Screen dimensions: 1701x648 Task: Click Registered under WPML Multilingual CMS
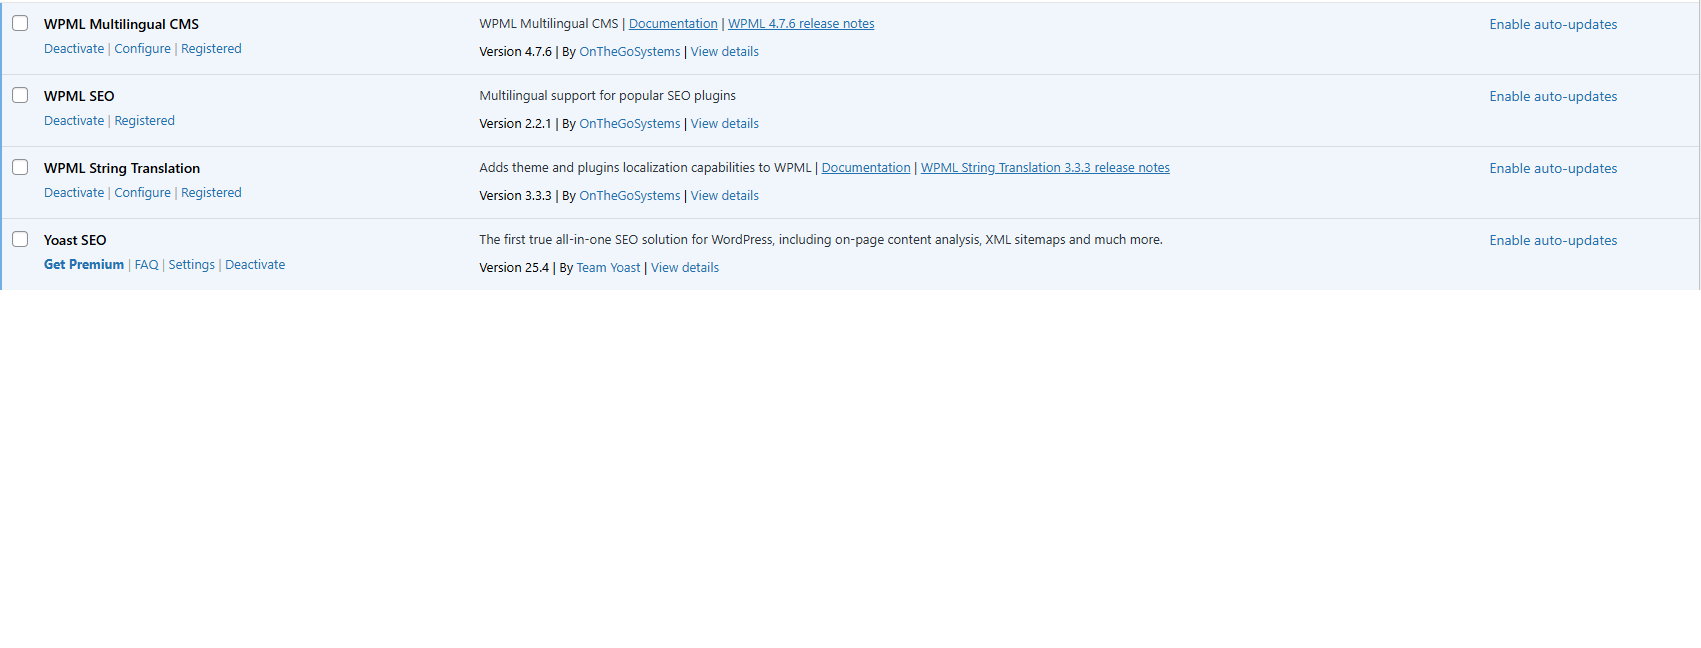tap(211, 49)
